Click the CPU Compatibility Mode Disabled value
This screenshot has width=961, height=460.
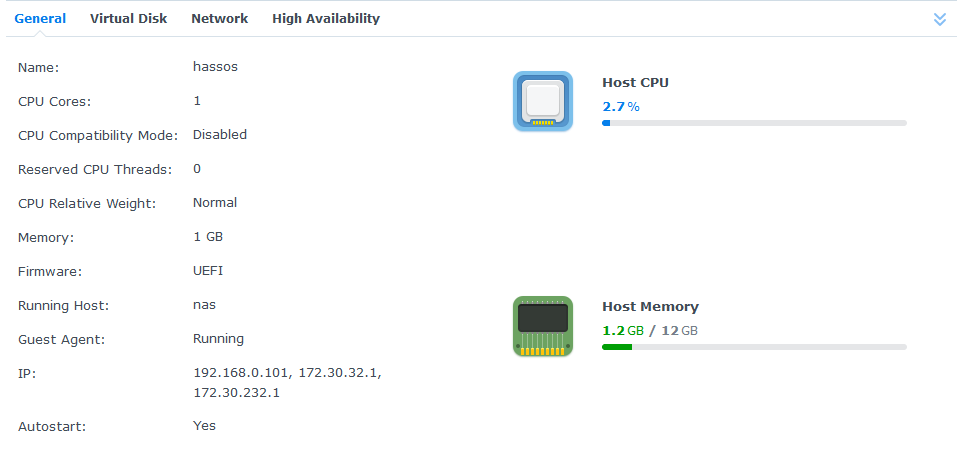point(219,134)
